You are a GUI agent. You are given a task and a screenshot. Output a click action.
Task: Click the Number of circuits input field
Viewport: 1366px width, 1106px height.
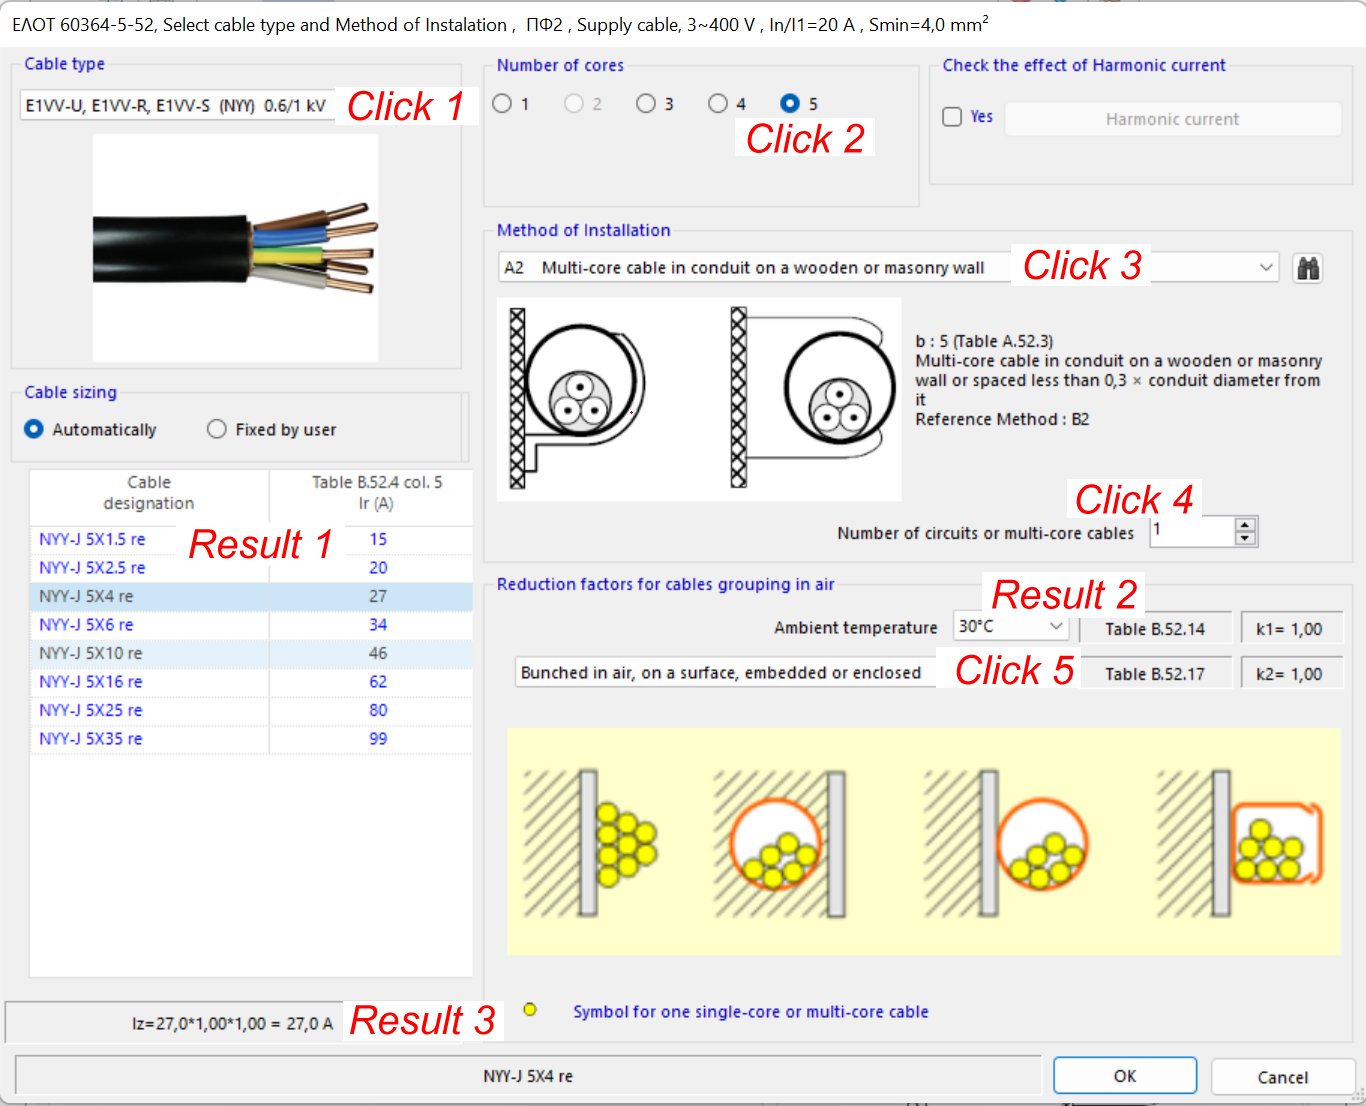(1190, 531)
